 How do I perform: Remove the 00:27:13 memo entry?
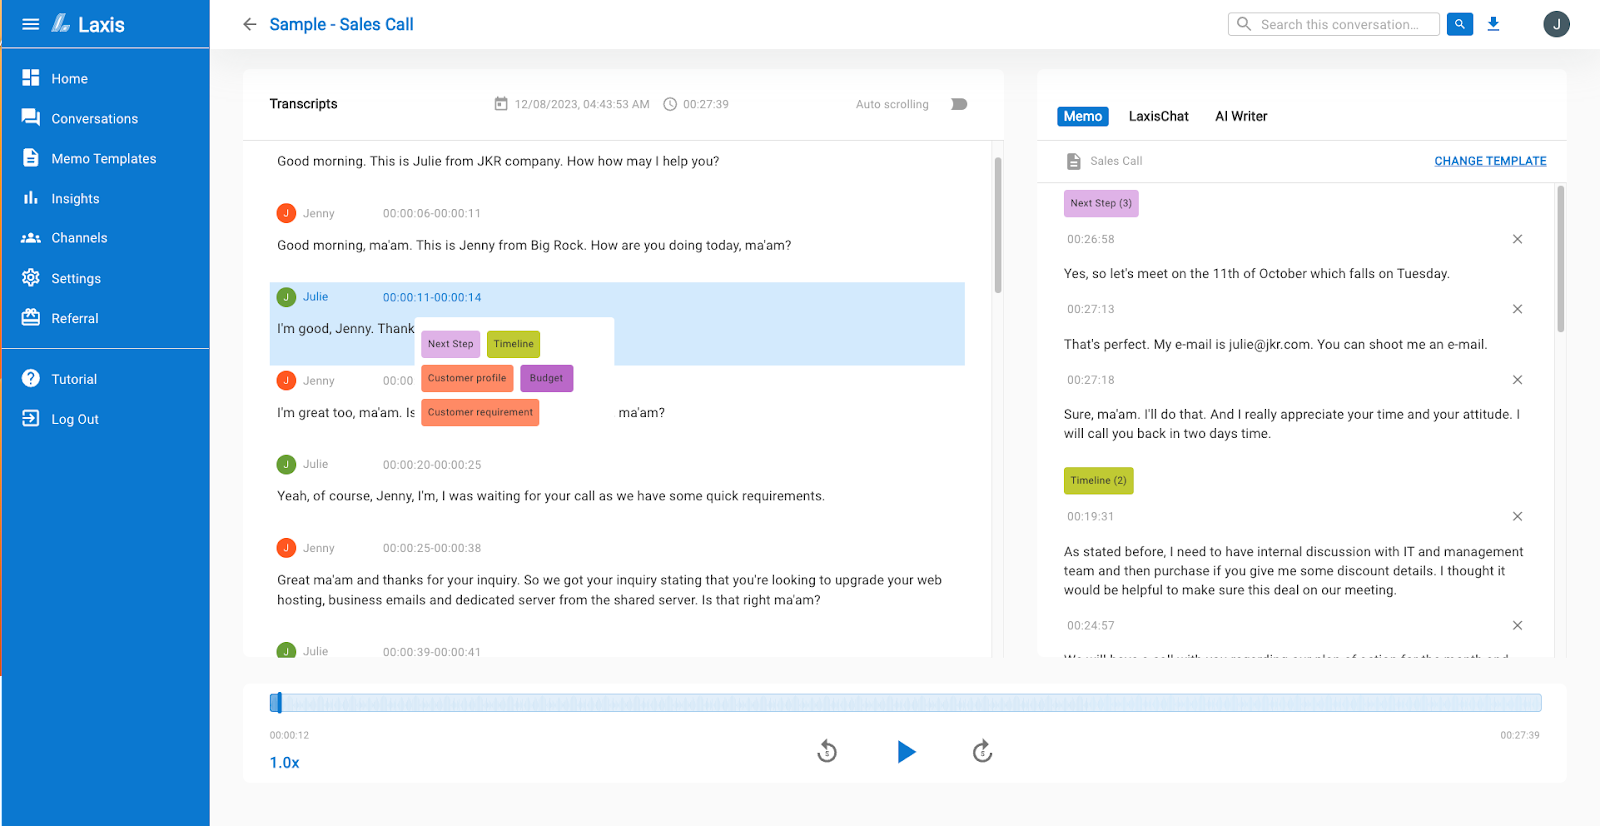(1517, 309)
